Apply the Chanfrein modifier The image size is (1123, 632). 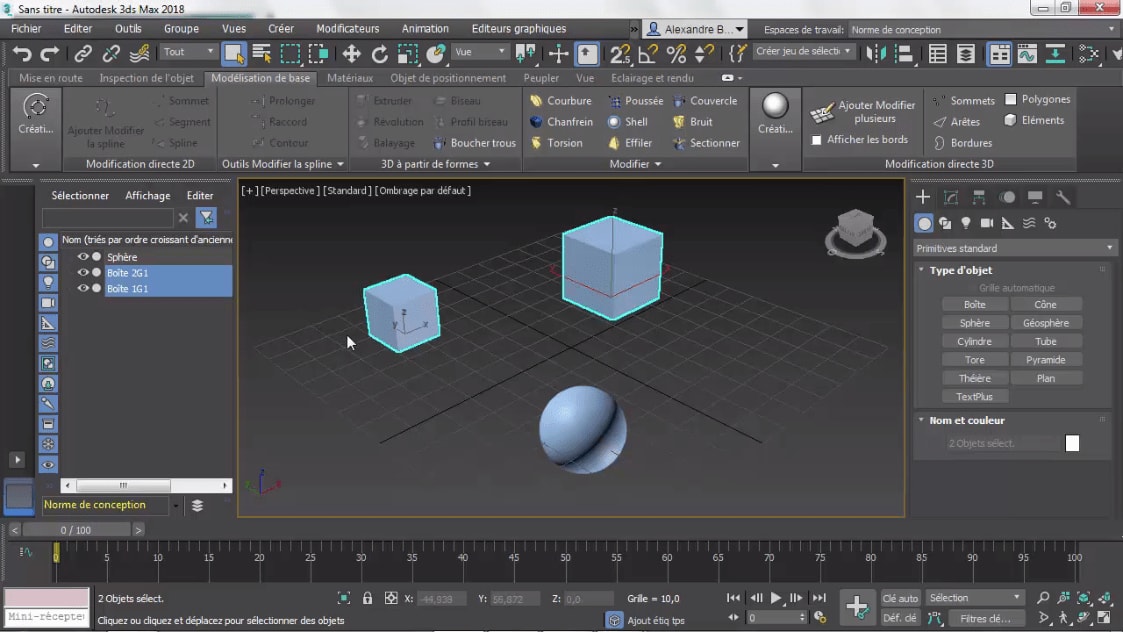click(x=562, y=122)
